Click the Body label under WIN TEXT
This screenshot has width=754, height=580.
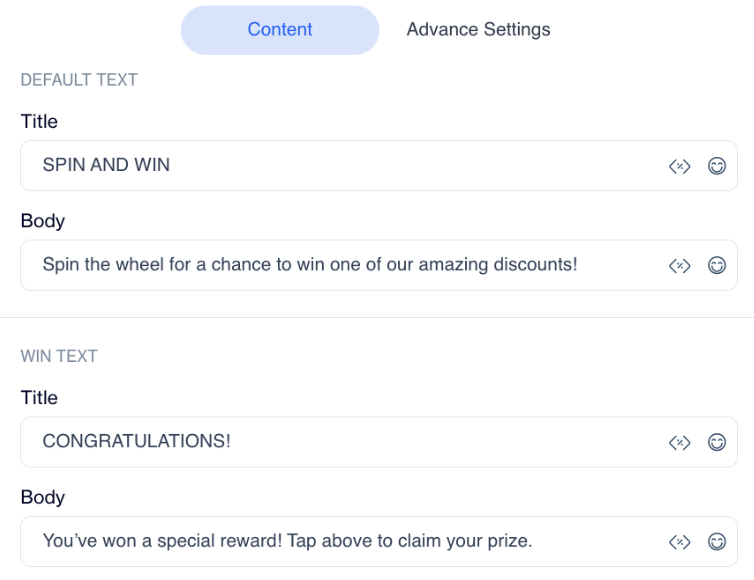42,497
